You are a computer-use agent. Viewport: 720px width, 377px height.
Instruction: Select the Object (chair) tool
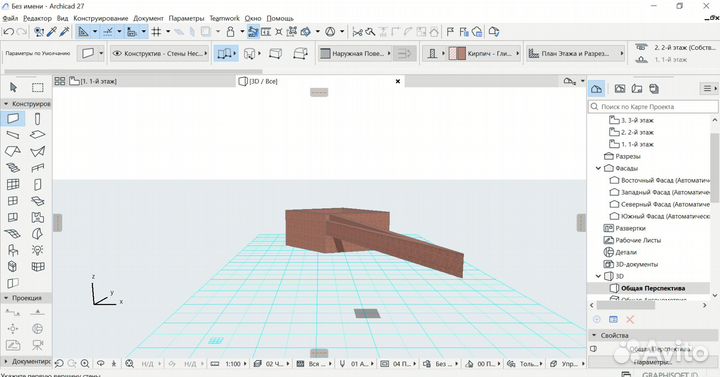pyautogui.click(x=13, y=250)
